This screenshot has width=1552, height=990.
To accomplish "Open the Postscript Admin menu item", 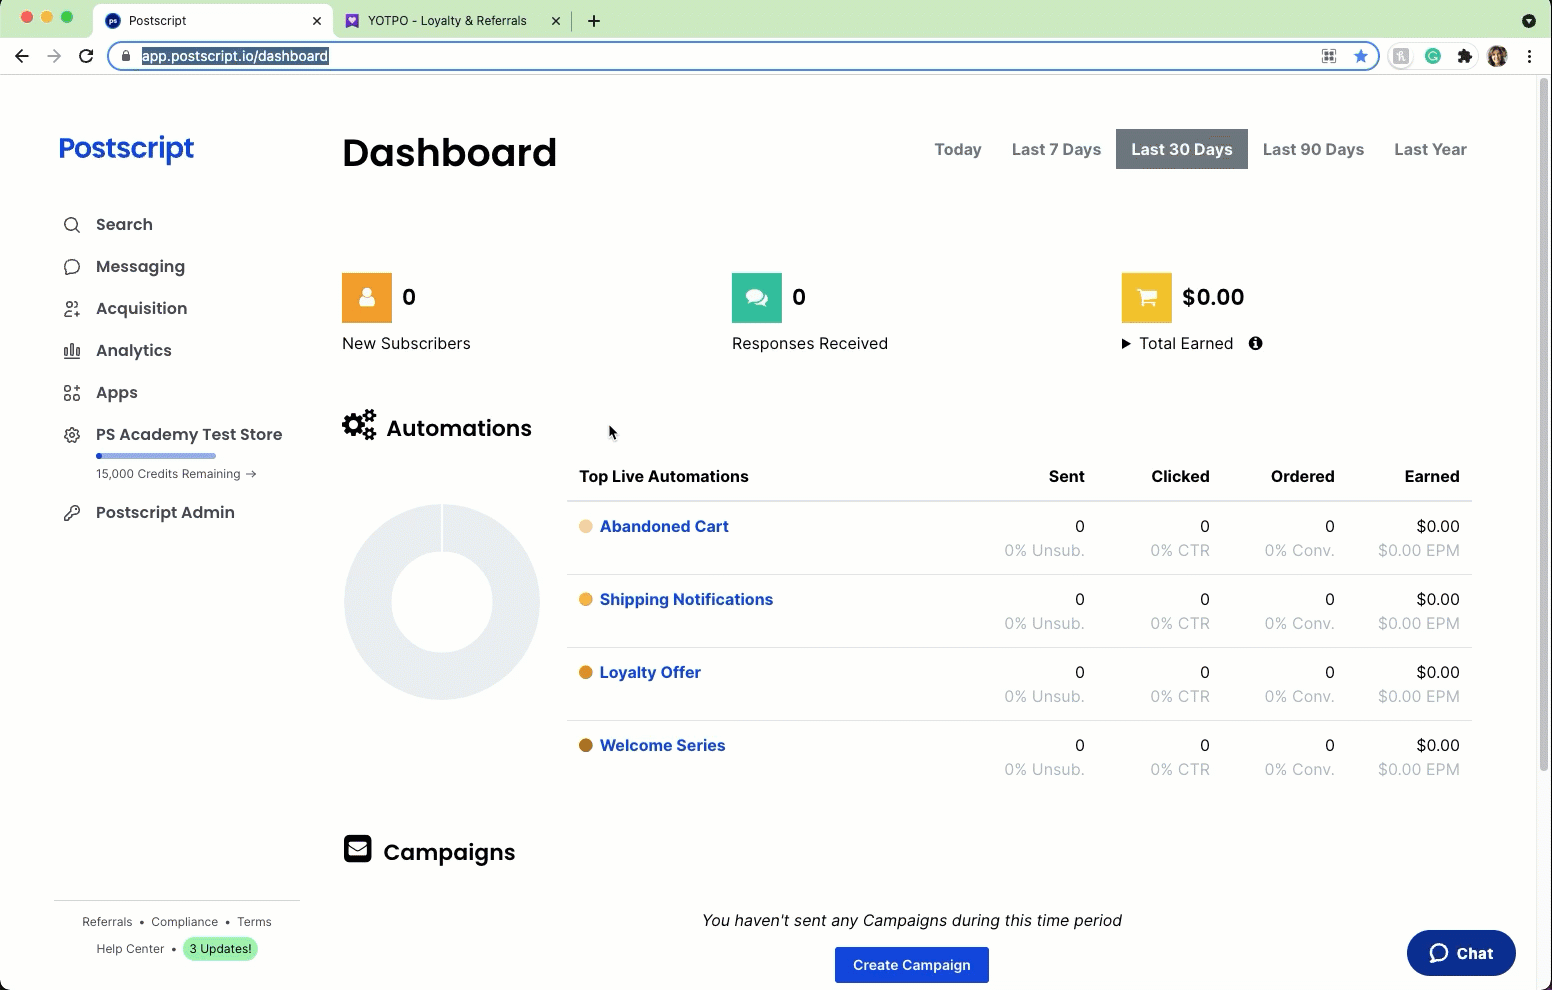I will tap(165, 513).
